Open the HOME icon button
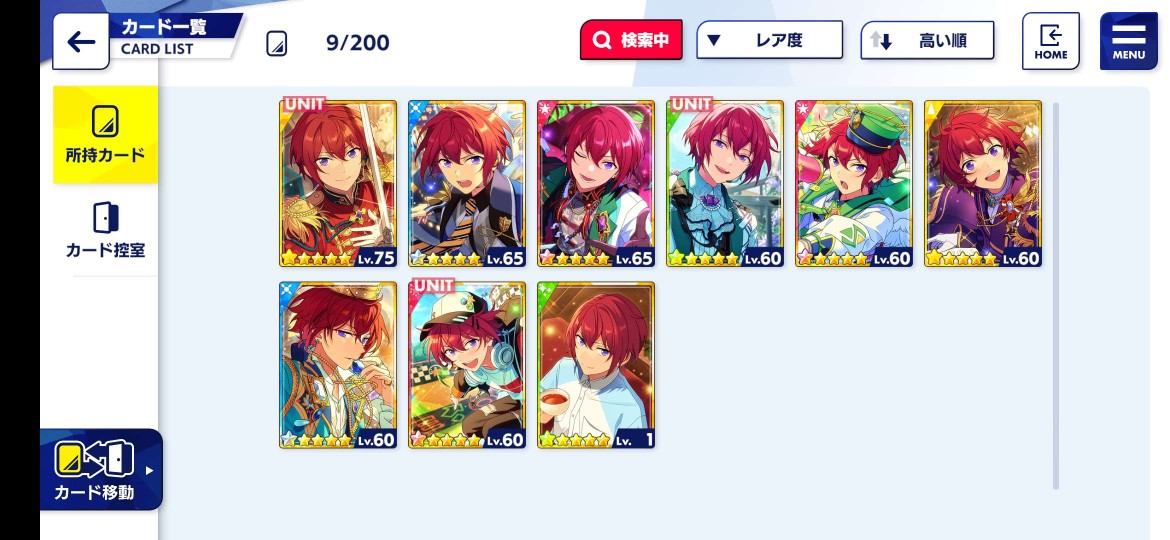1170x540 pixels. point(1051,41)
